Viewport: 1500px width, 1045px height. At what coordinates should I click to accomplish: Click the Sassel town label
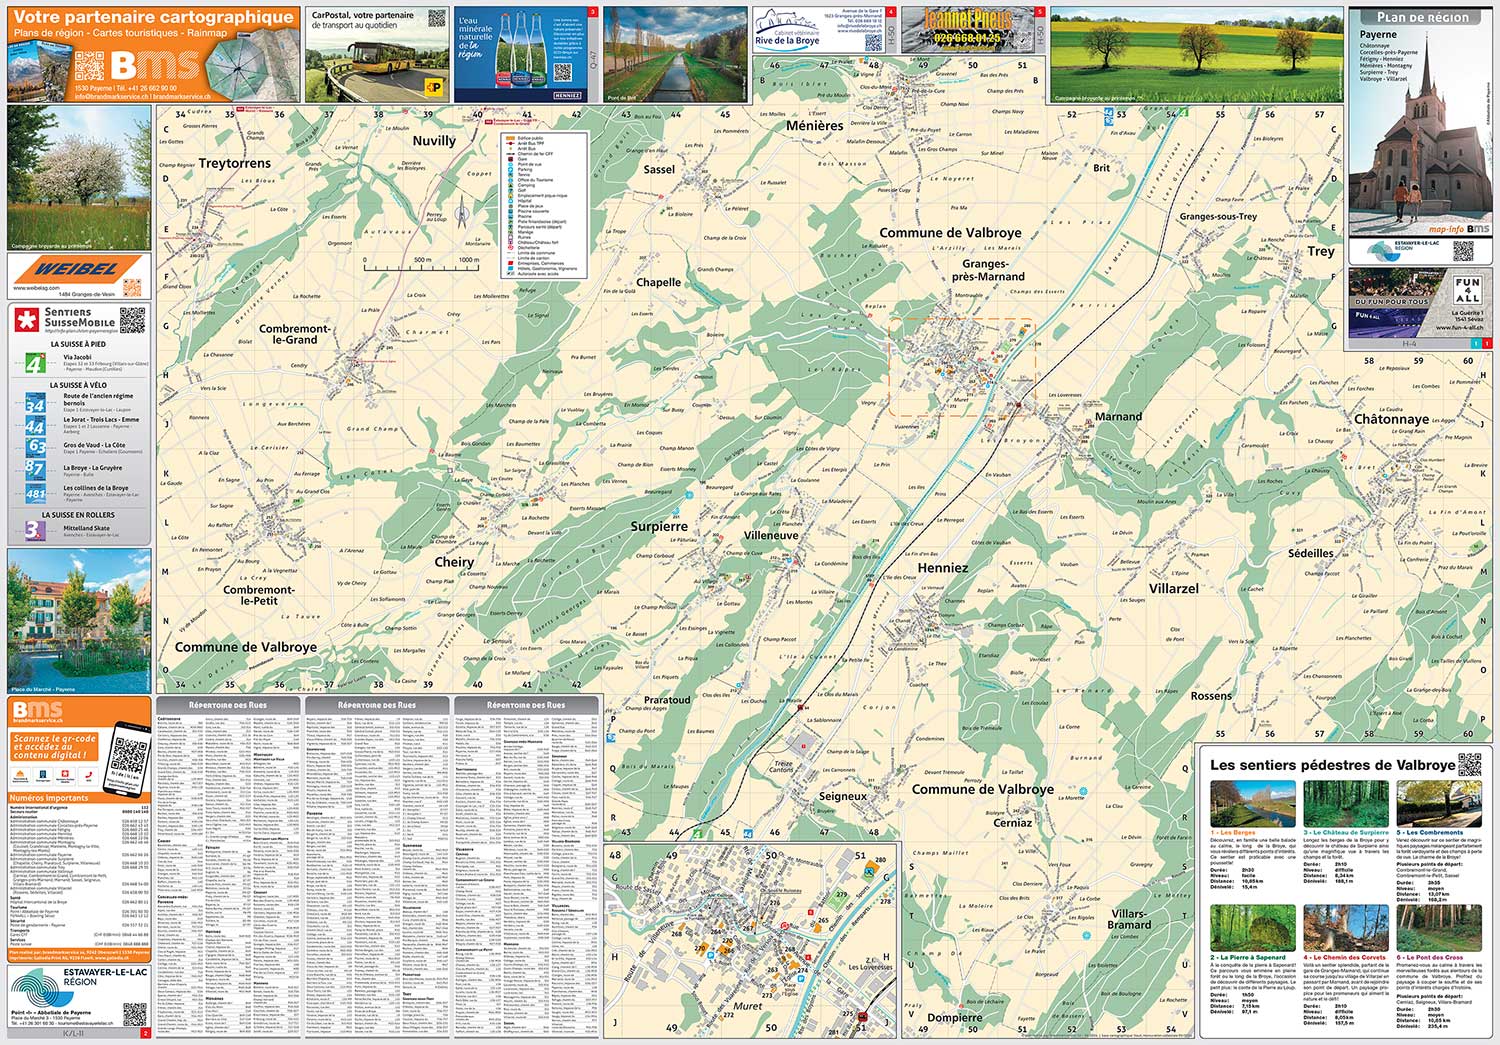pos(659,169)
